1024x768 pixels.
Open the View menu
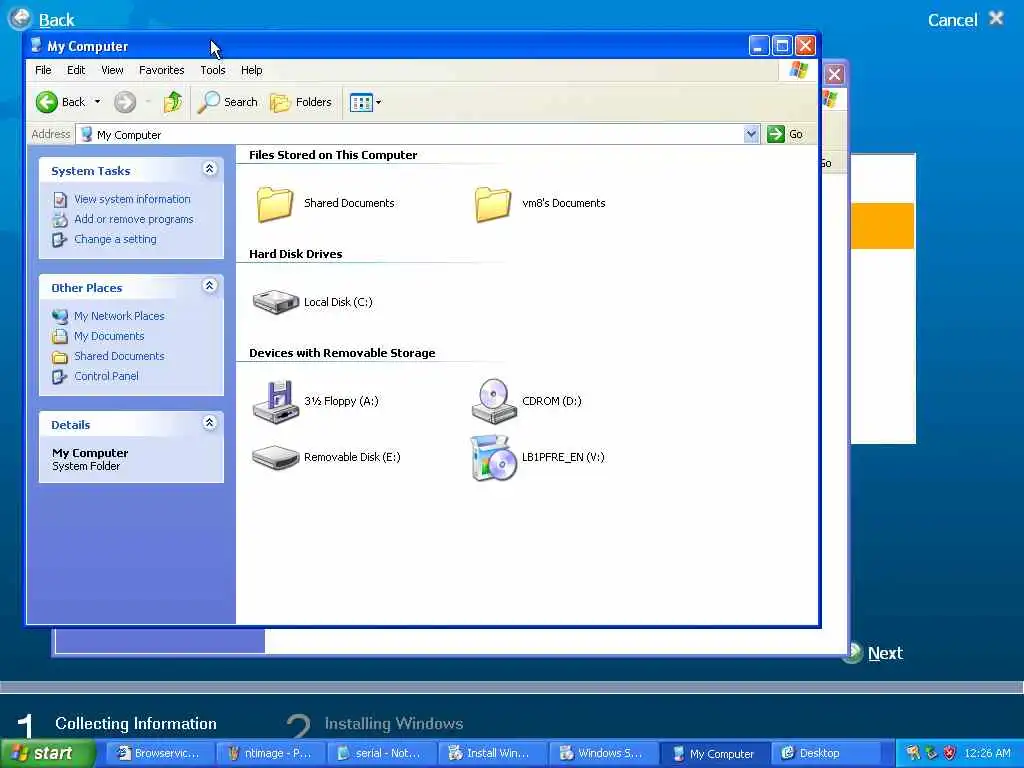pyautogui.click(x=112, y=70)
